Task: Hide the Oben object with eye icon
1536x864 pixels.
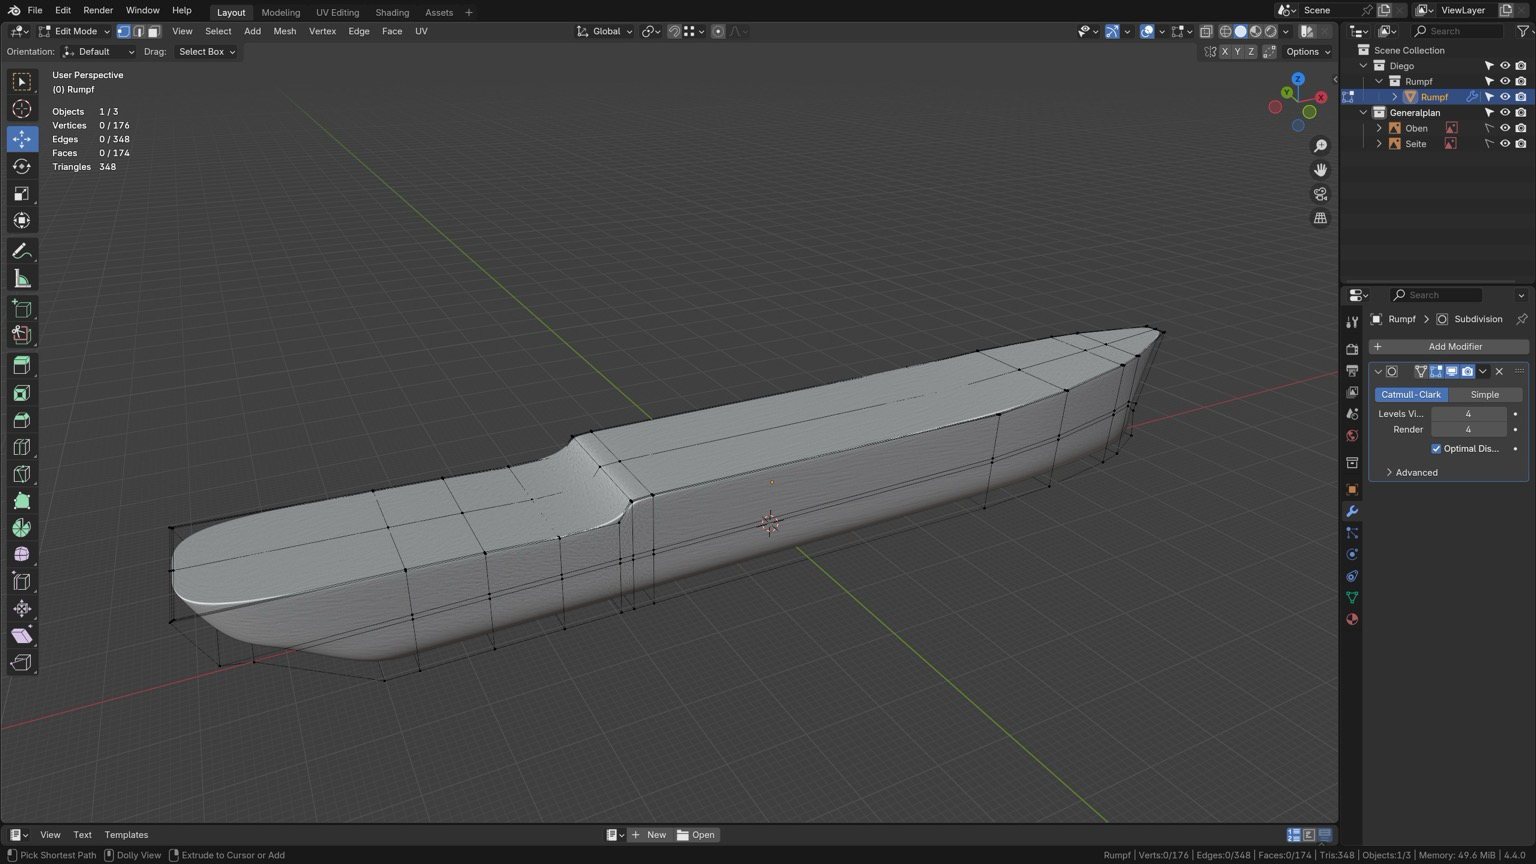Action: coord(1504,128)
